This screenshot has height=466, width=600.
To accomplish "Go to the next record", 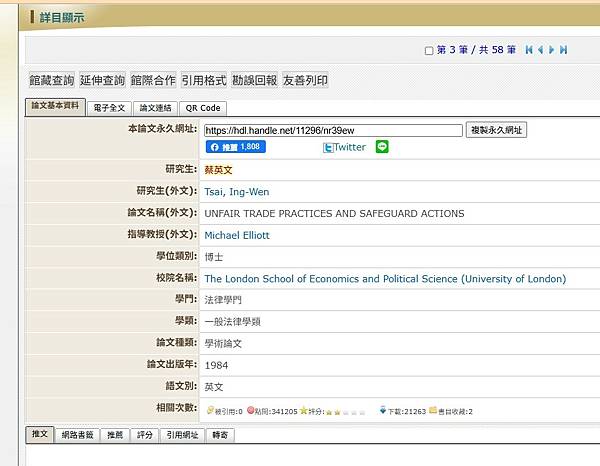I will pyautogui.click(x=552, y=50).
